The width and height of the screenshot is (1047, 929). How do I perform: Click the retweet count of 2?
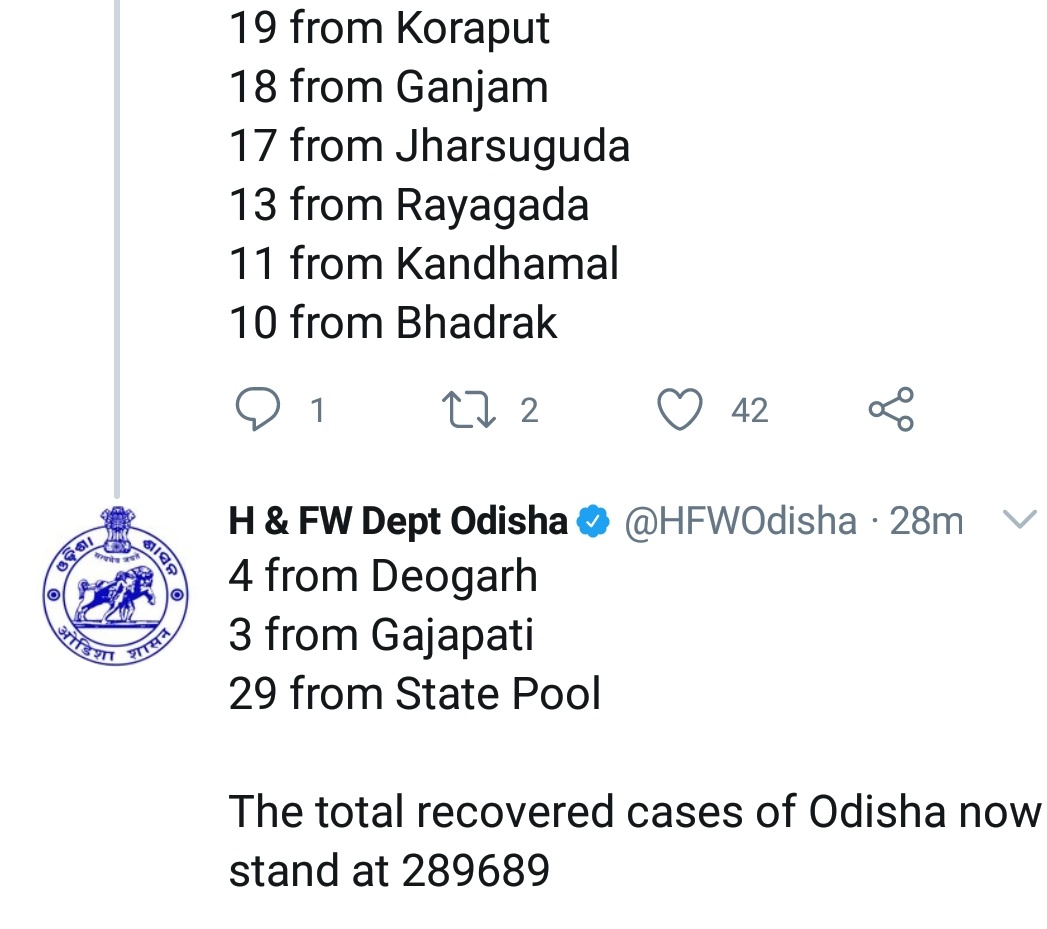pyautogui.click(x=529, y=411)
